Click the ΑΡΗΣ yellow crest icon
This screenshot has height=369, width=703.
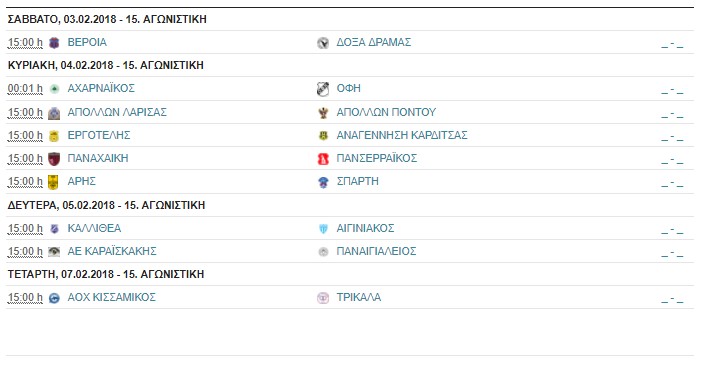pyautogui.click(x=53, y=182)
